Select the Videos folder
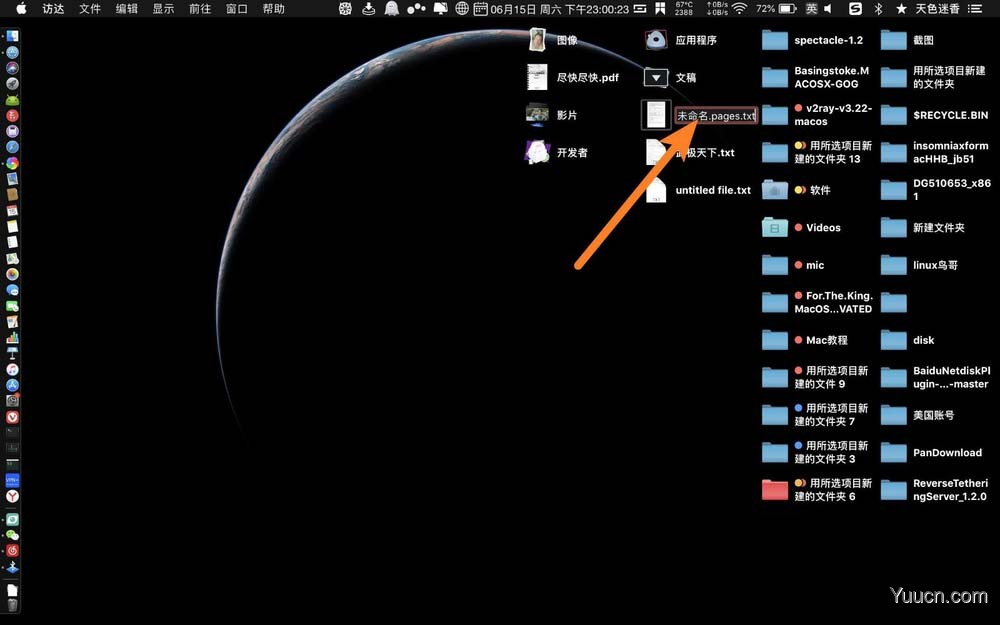Viewport: 1000px width, 625px height. click(775, 228)
